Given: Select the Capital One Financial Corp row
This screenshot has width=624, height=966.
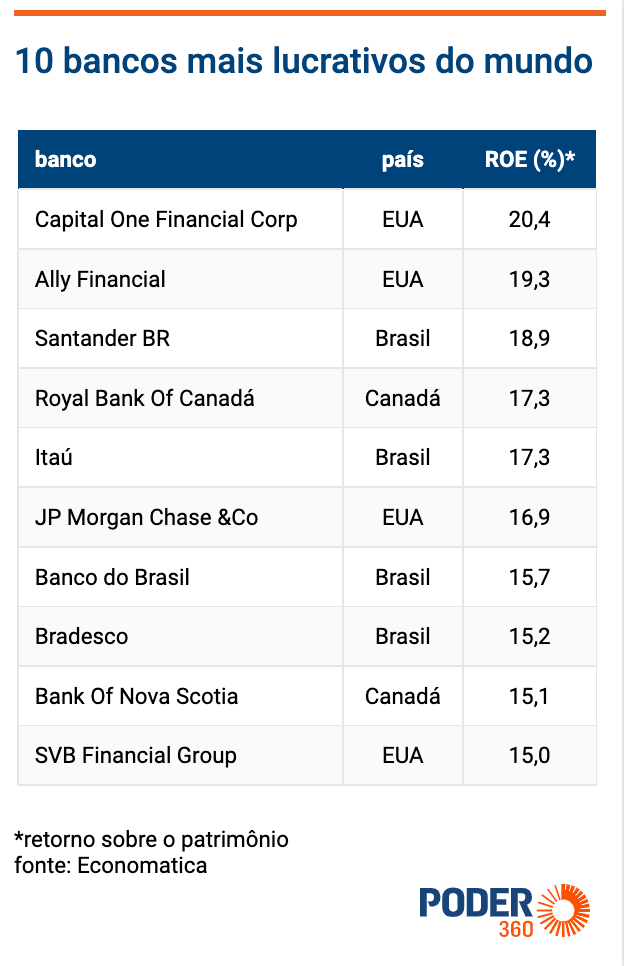Looking at the screenshot, I should point(307,219).
